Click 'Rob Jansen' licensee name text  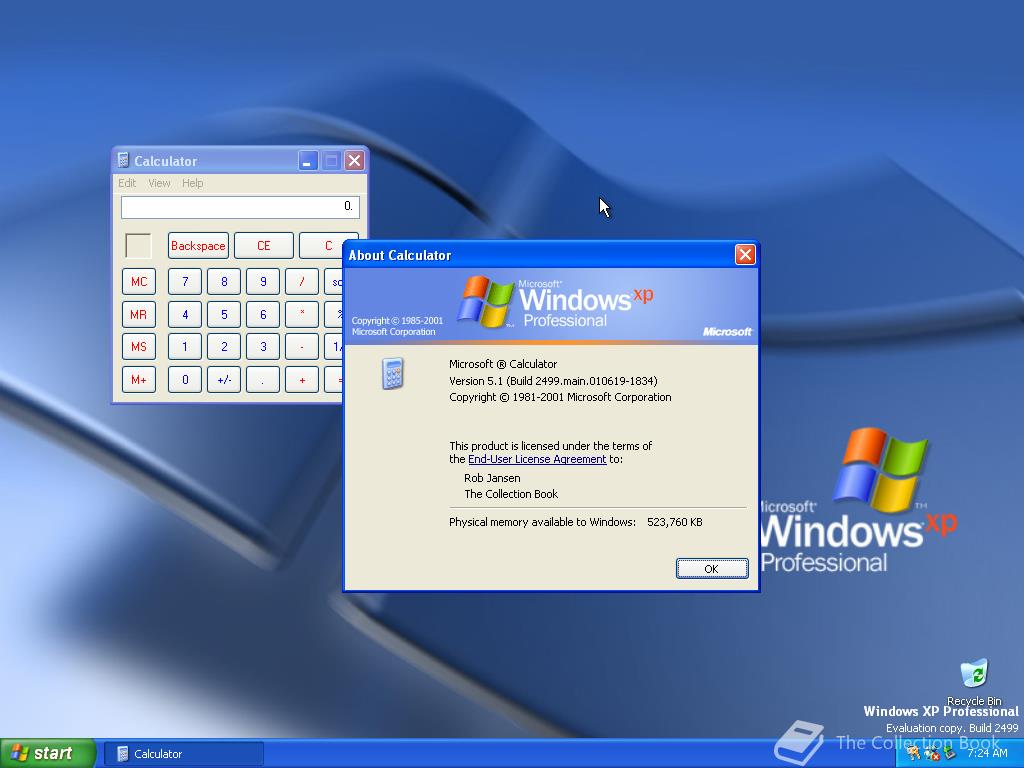tap(492, 478)
